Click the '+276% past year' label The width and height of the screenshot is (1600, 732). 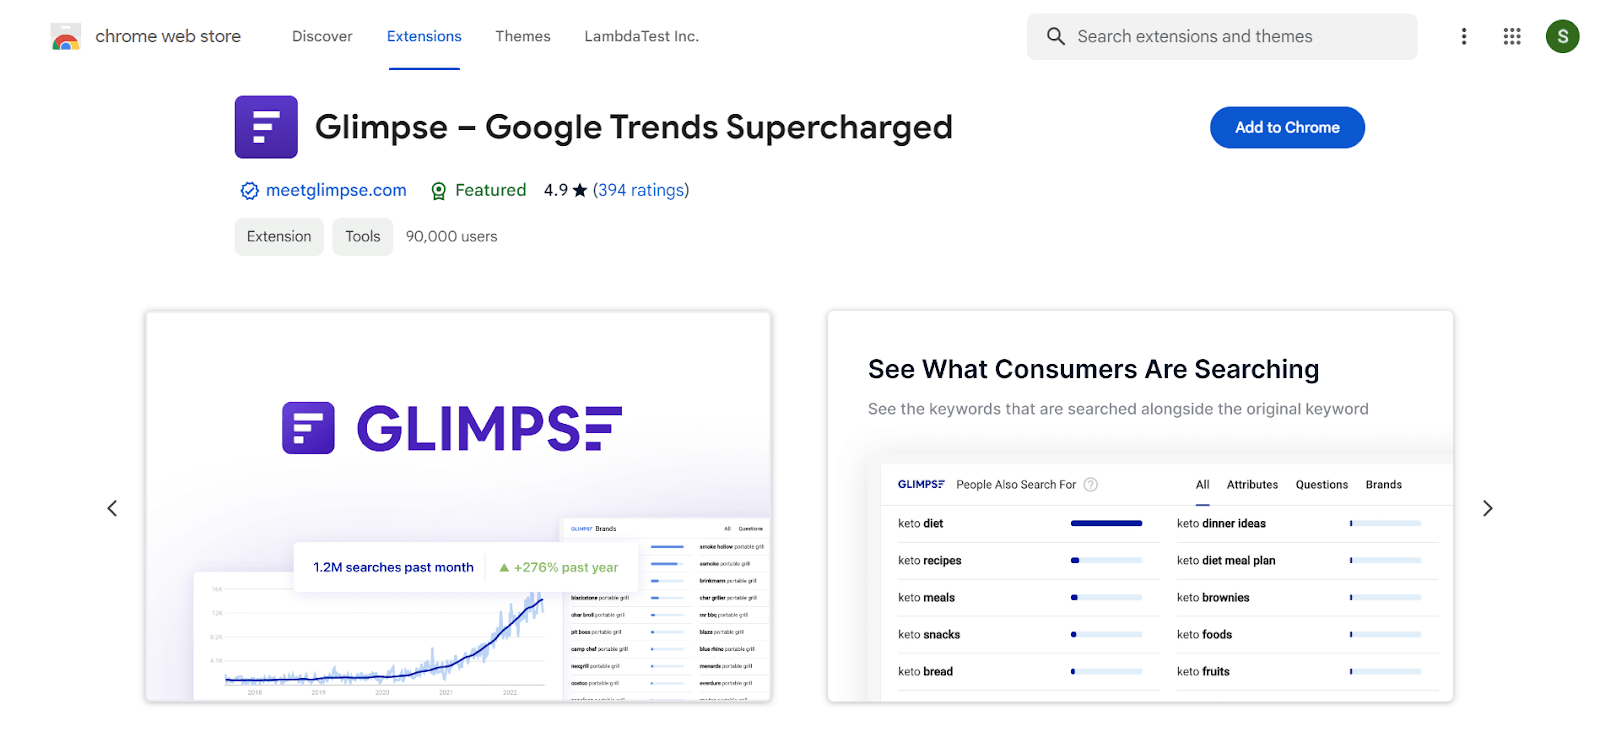coord(559,567)
